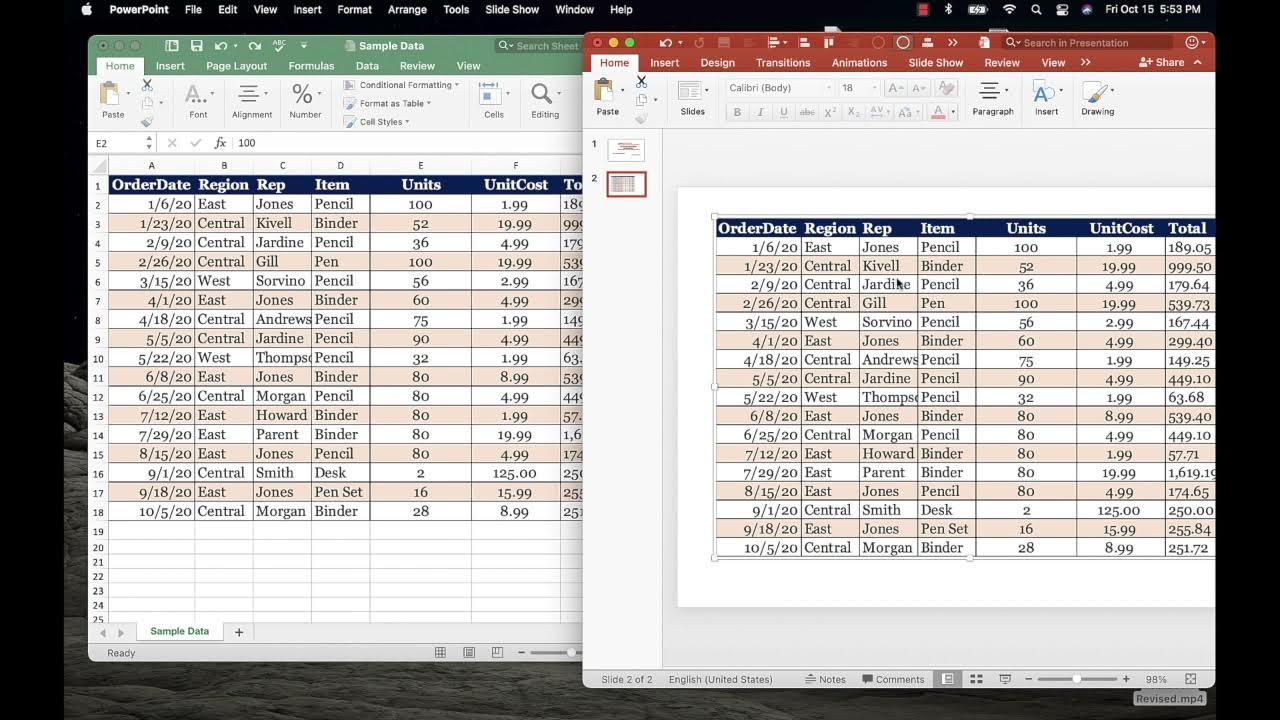Viewport: 1280px width, 720px height.
Task: Open the Transitions tab in PowerPoint
Action: tap(783, 62)
